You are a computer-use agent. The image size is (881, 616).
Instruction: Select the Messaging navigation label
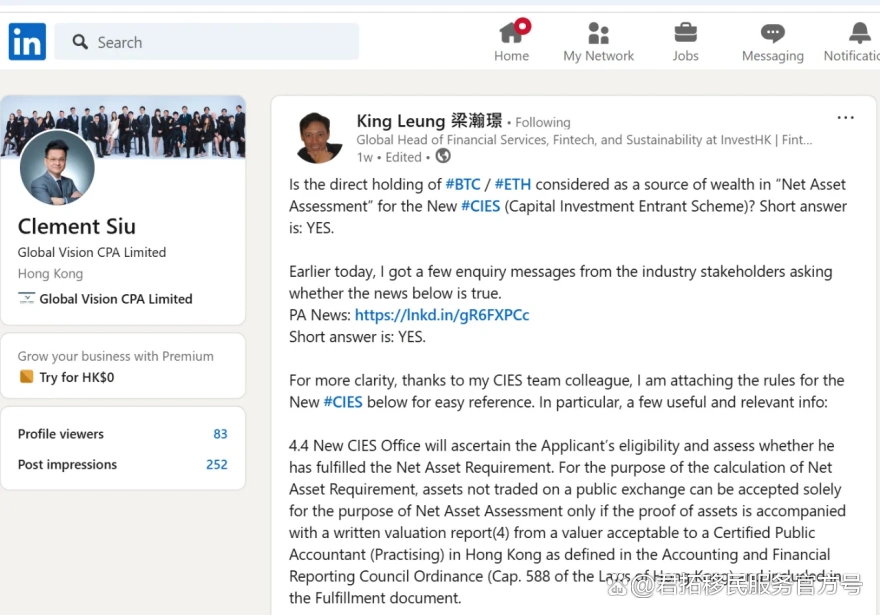(773, 56)
